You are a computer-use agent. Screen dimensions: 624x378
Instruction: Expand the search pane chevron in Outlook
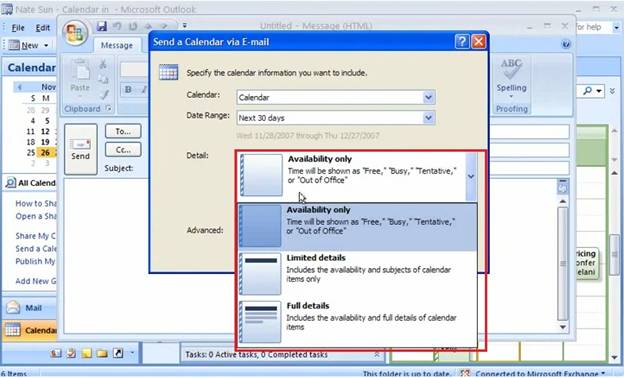(x=612, y=91)
